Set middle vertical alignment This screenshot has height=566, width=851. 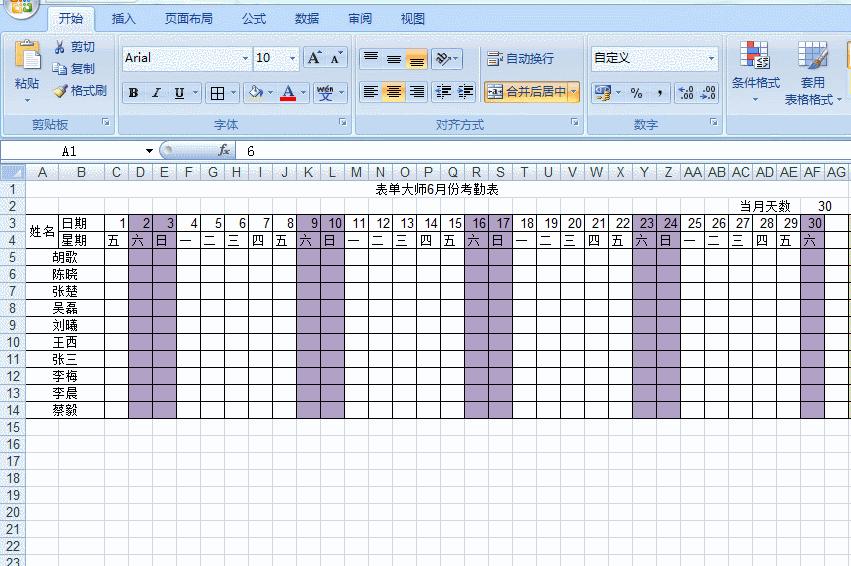point(393,58)
